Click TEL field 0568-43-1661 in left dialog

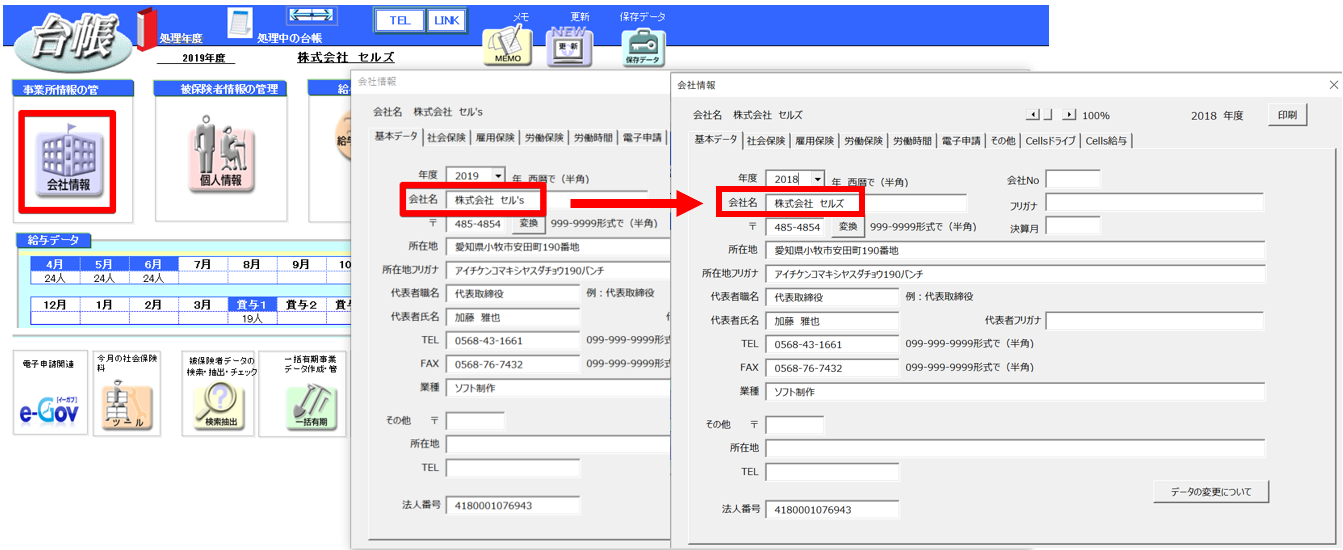click(x=513, y=341)
